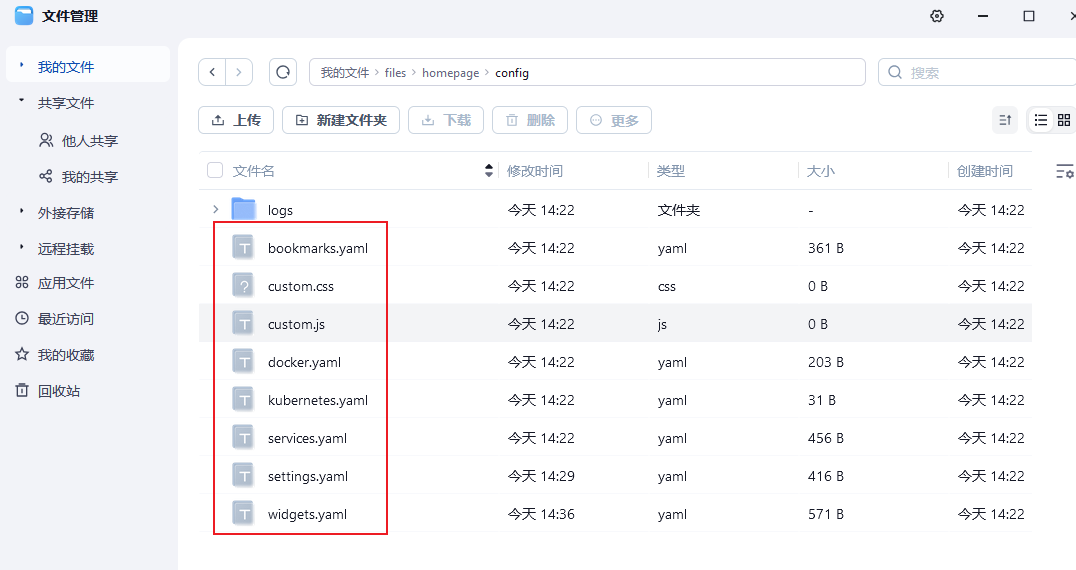This screenshot has width=1076, height=570.
Task: Expand the 外接存储 sidebar section
Action: 22,212
